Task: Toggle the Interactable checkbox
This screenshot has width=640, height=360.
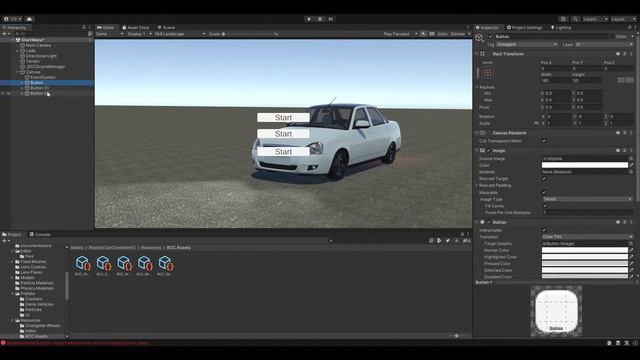Action: click(544, 230)
